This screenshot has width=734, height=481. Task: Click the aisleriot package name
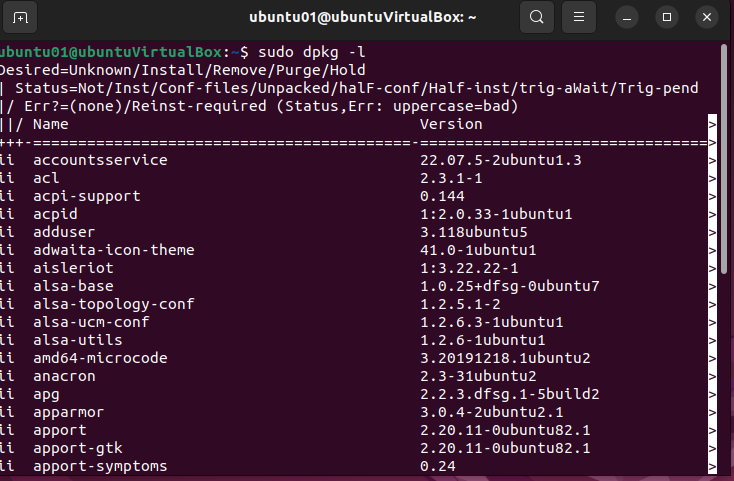point(73,268)
